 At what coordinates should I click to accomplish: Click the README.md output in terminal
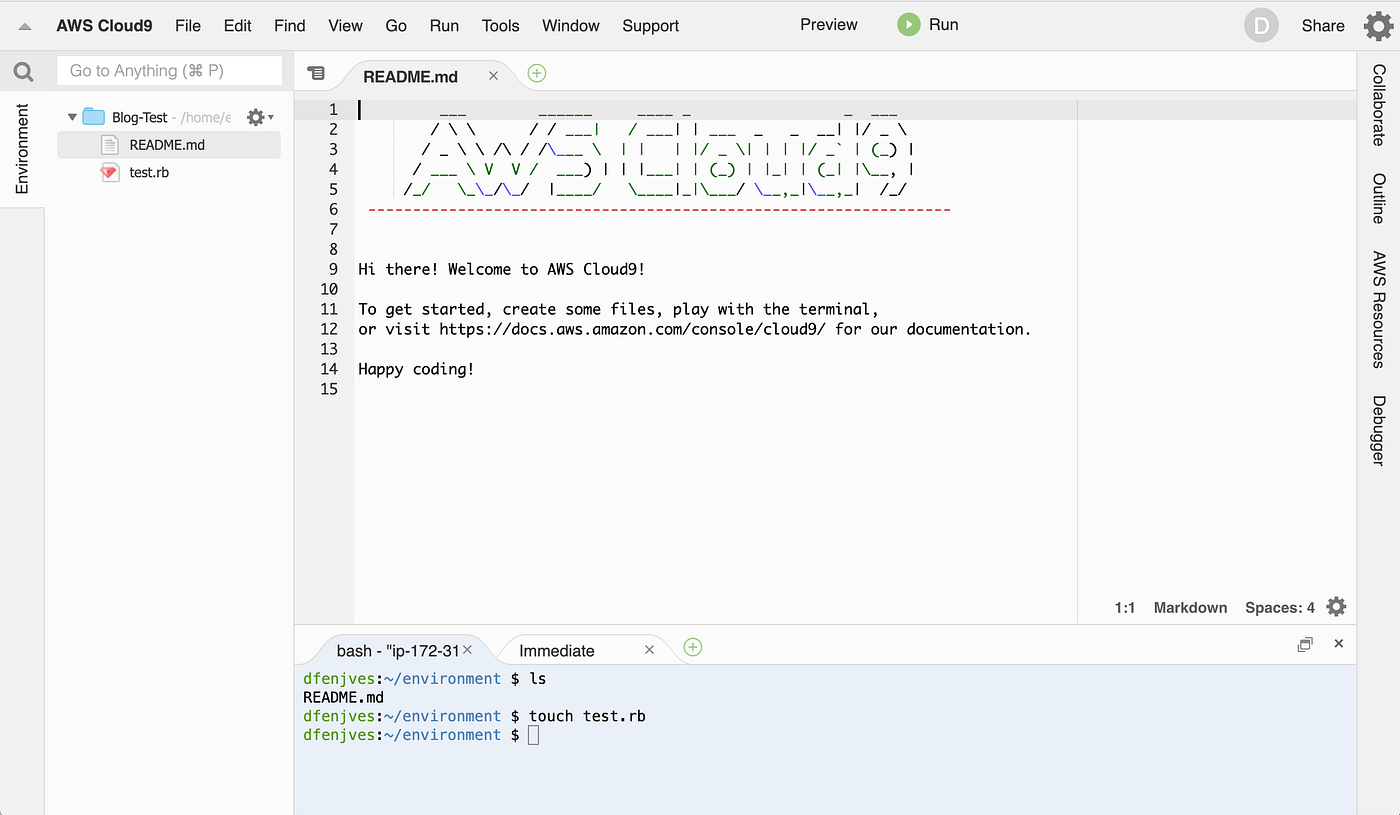(343, 697)
